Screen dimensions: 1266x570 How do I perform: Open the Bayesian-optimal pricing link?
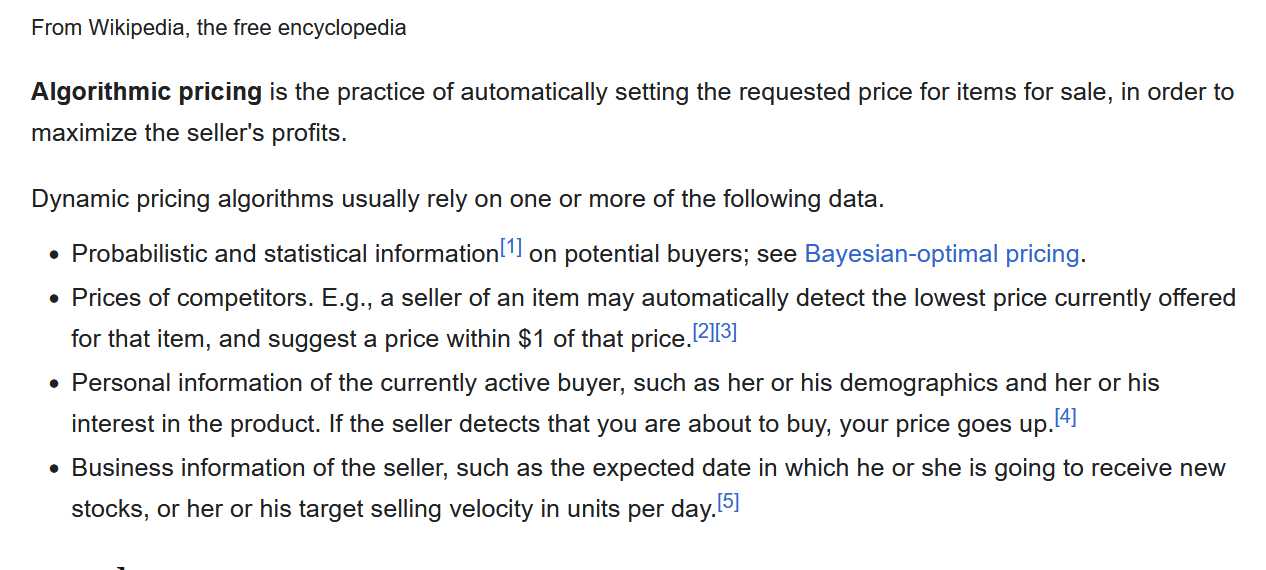point(941,254)
